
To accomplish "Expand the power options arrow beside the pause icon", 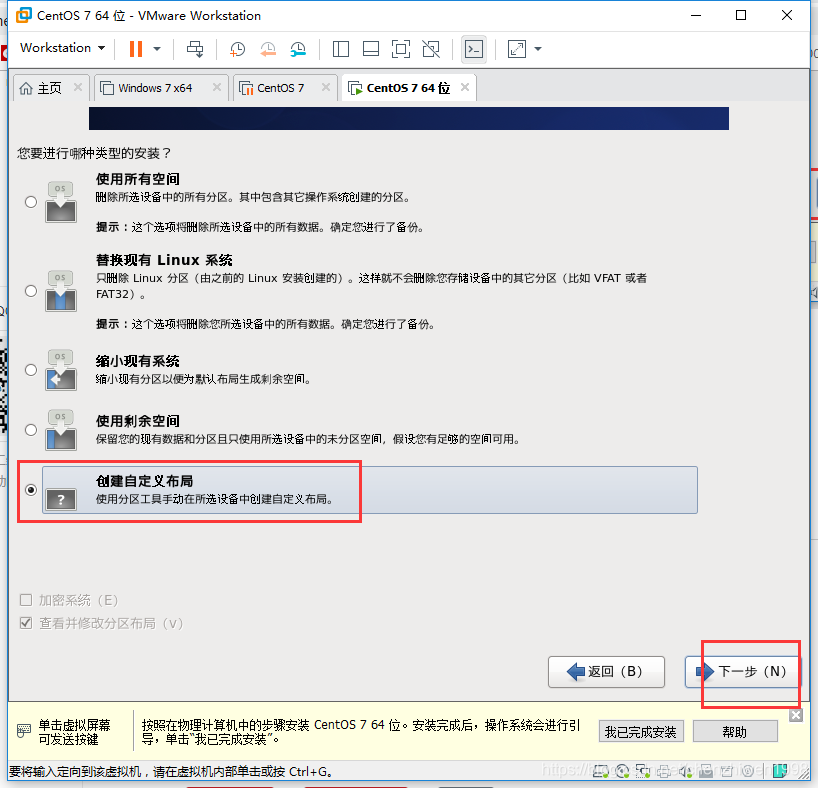I will pos(157,49).
